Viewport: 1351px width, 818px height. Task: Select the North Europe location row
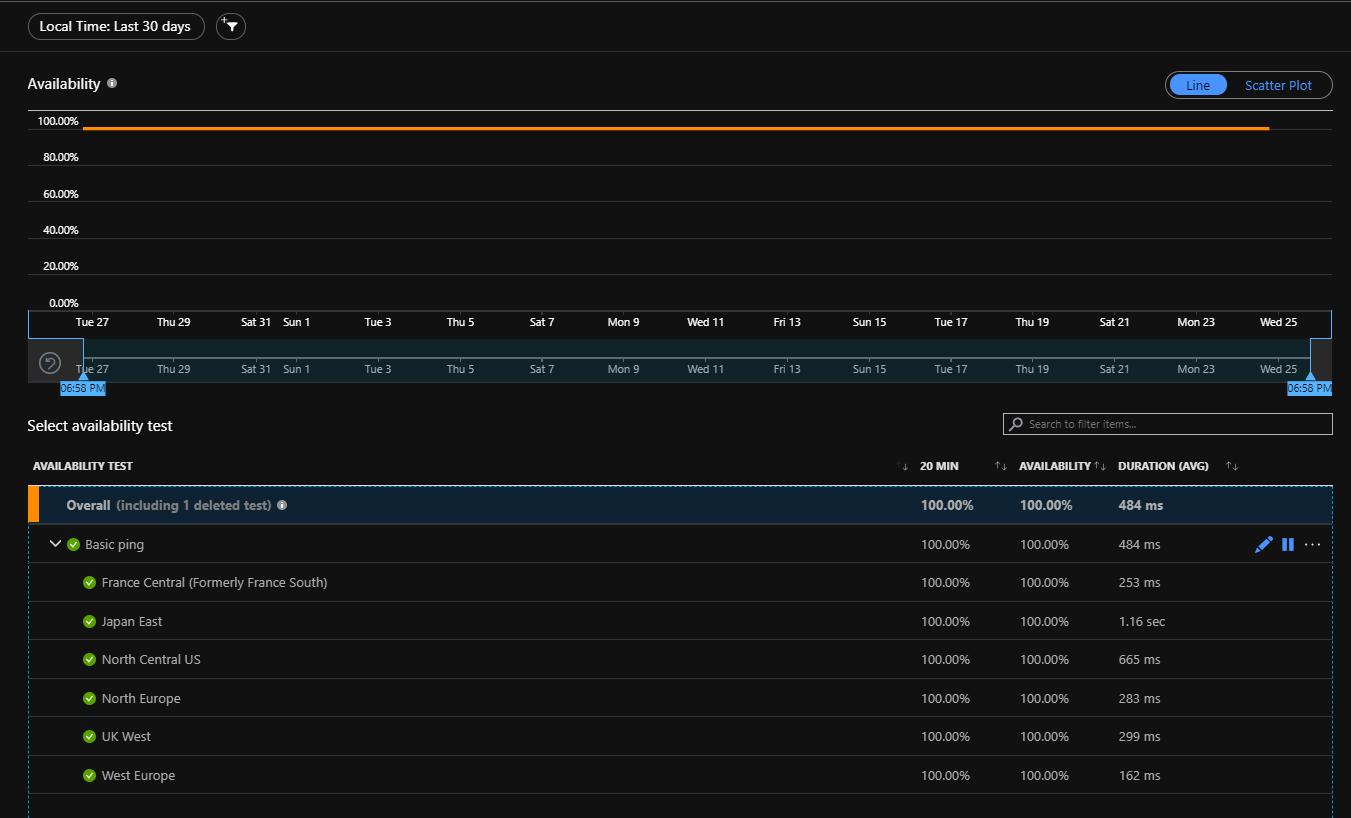tap(680, 698)
